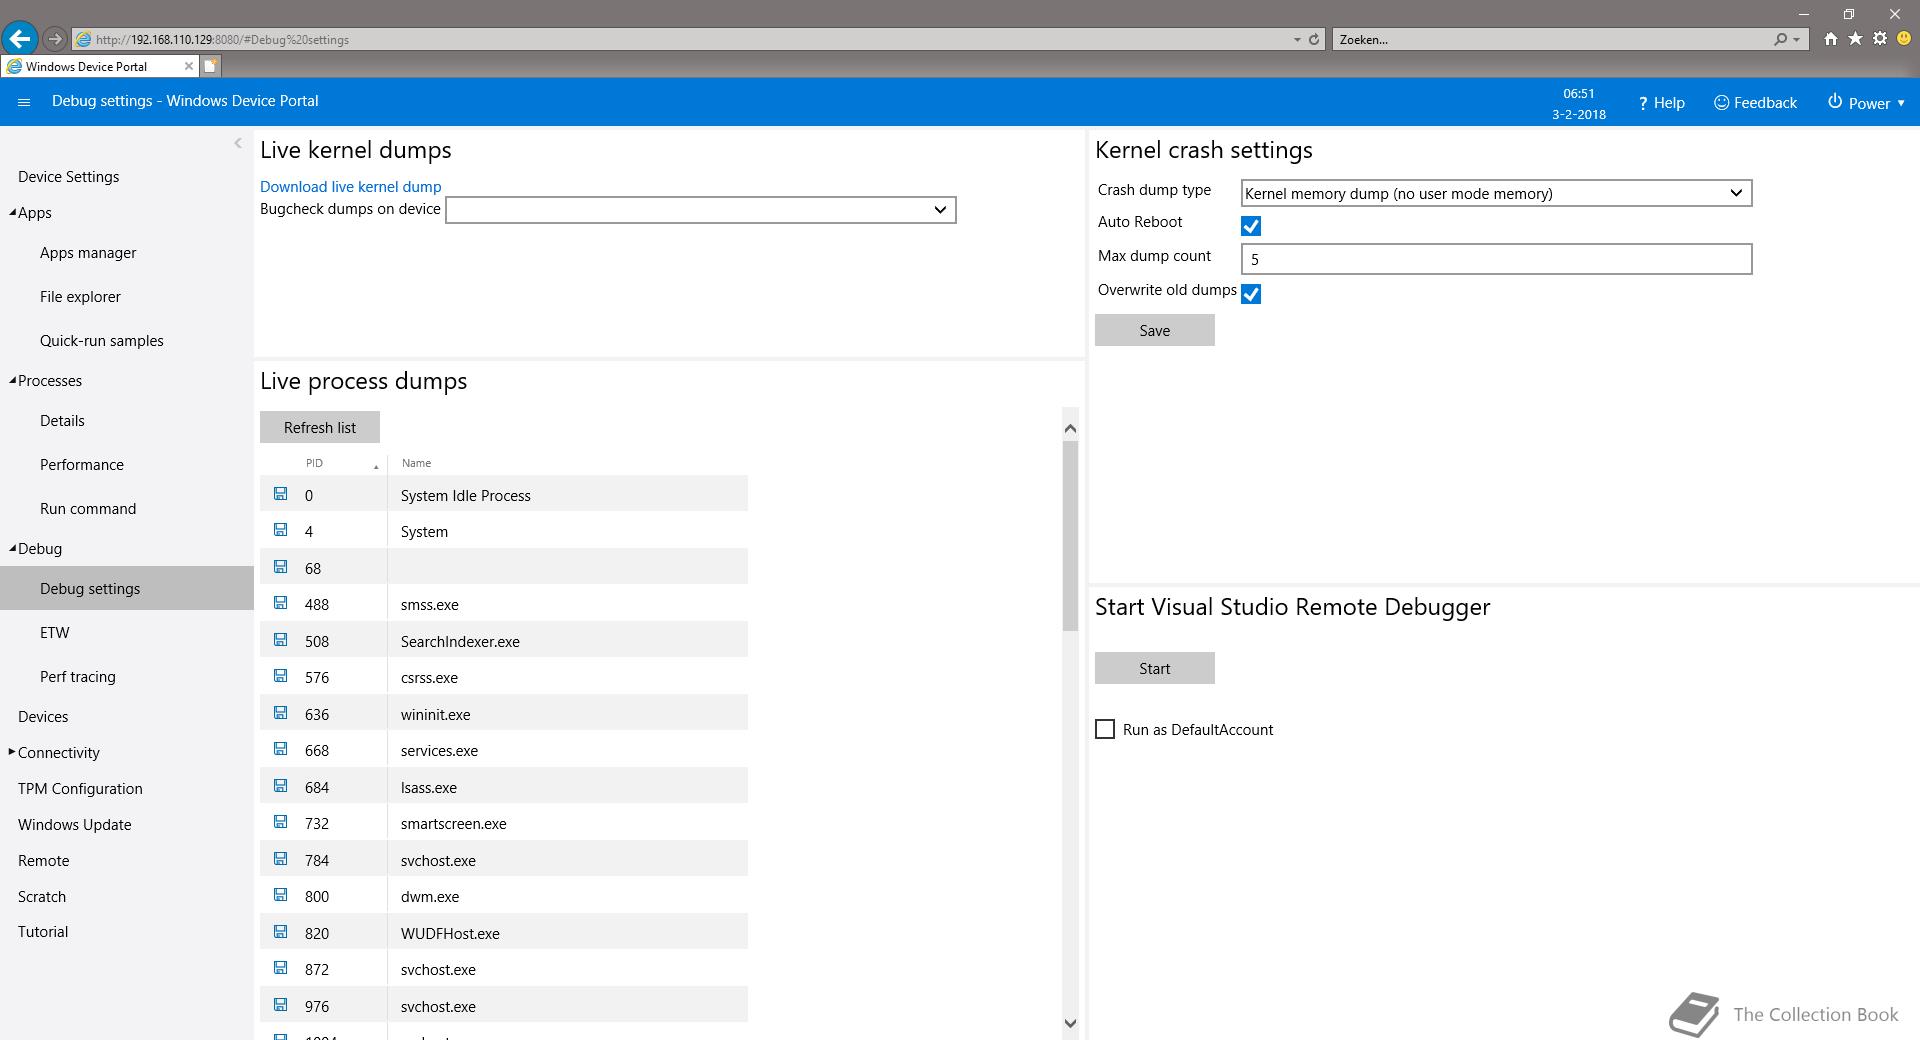
Task: Save dump icon for dwm.exe process
Action: click(280, 895)
